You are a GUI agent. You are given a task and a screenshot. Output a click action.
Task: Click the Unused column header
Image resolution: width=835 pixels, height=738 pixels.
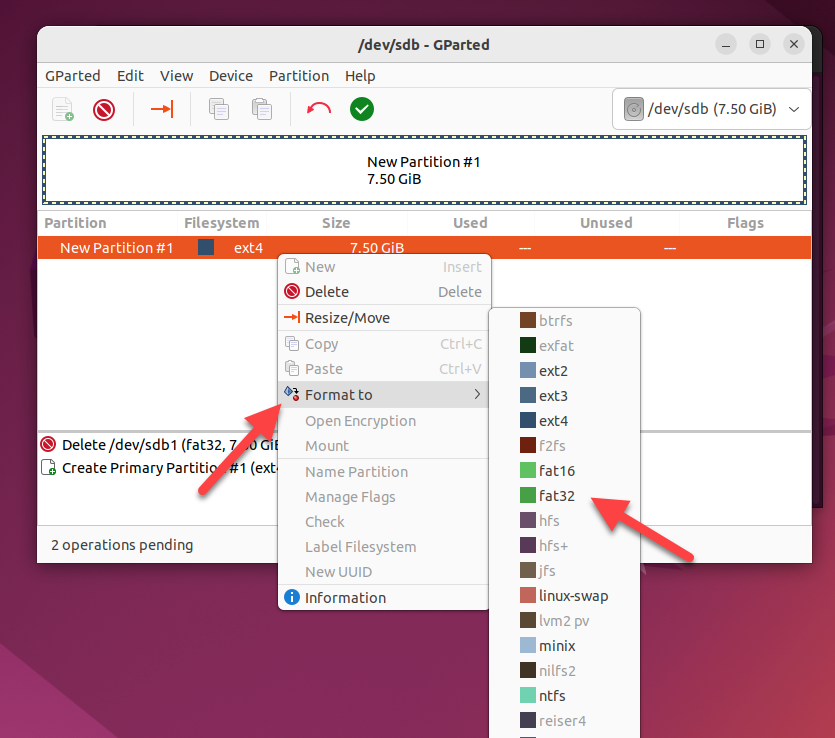coord(606,223)
